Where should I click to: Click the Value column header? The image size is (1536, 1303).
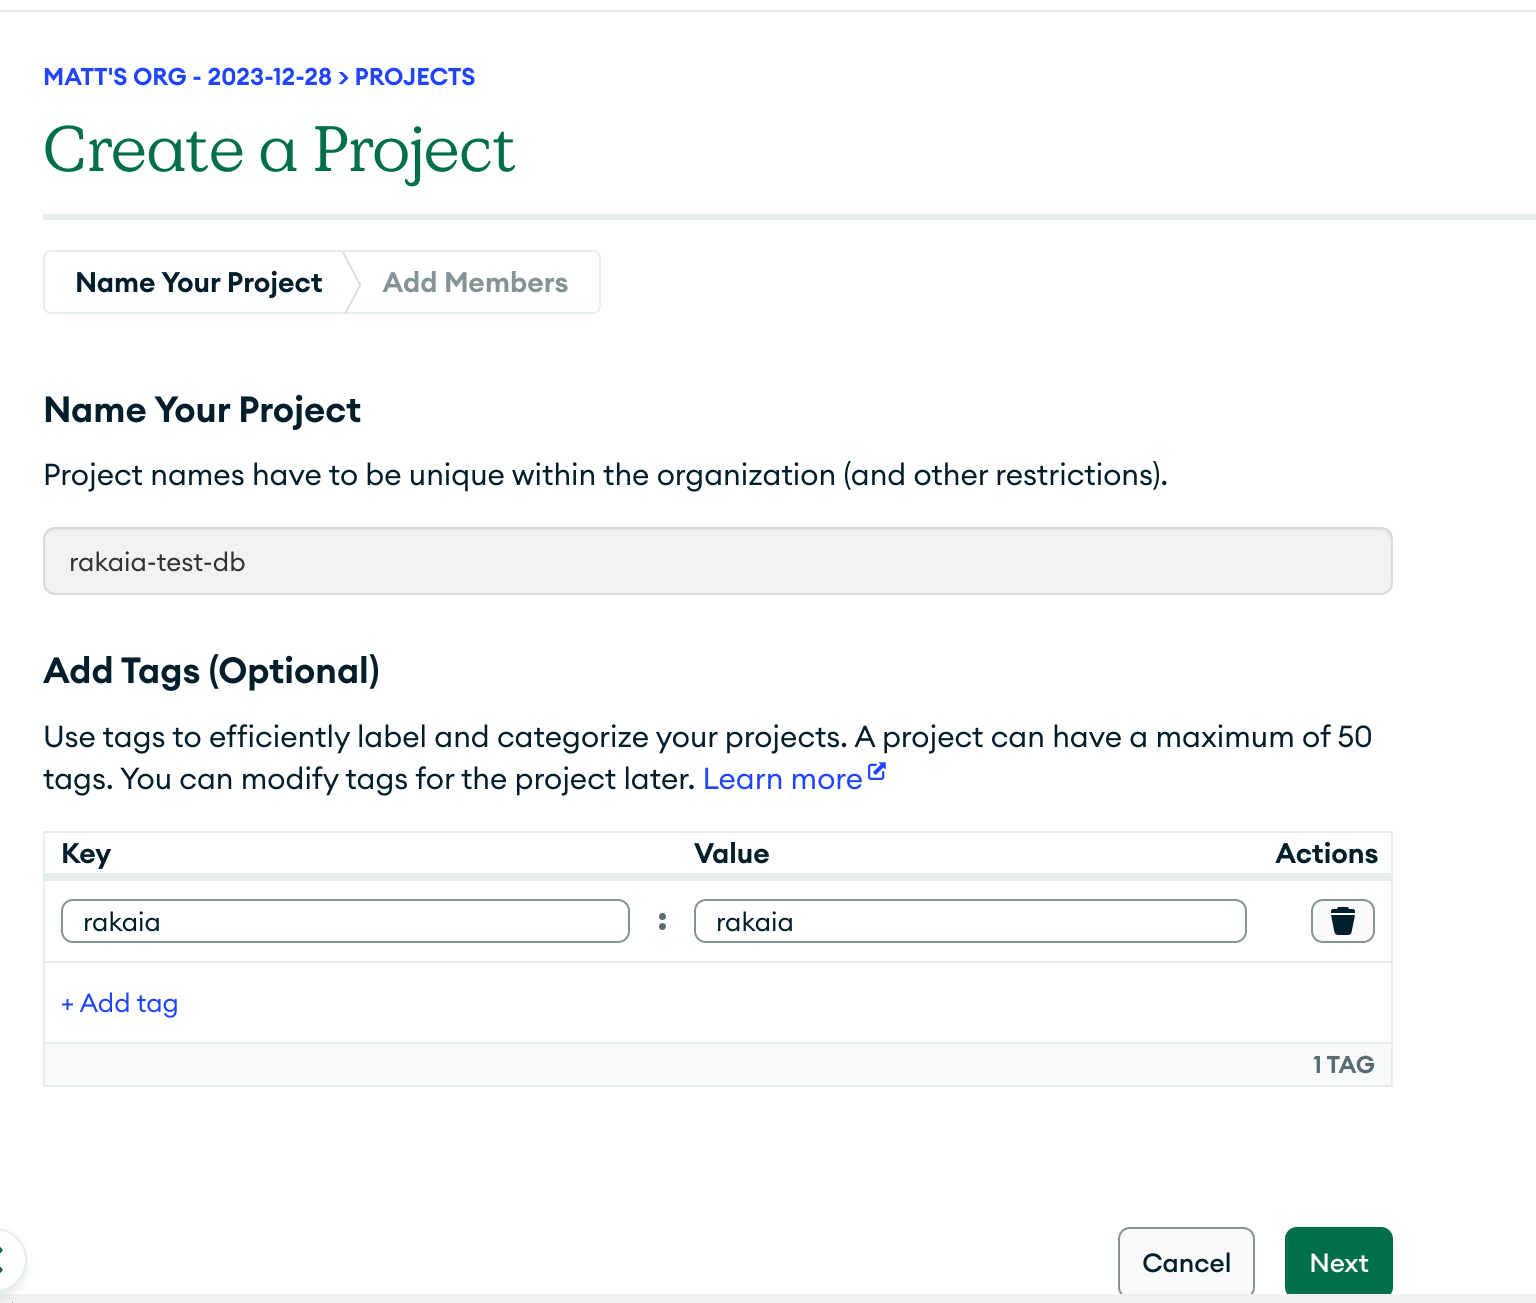coord(731,854)
